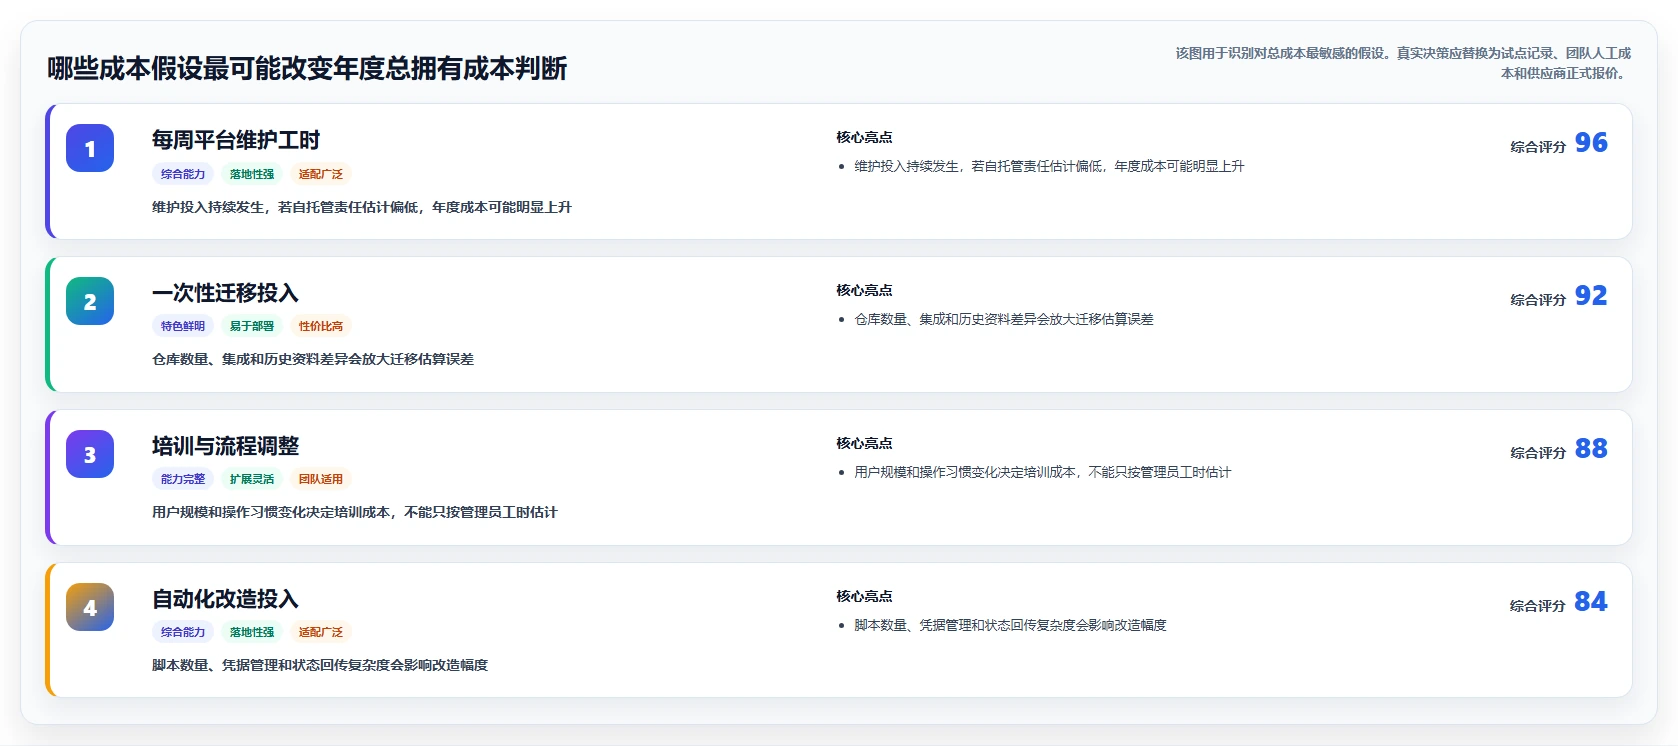Click 适配广泛 tag under 每周平台维护工时
Image resolution: width=1678 pixels, height=746 pixels.
(321, 174)
